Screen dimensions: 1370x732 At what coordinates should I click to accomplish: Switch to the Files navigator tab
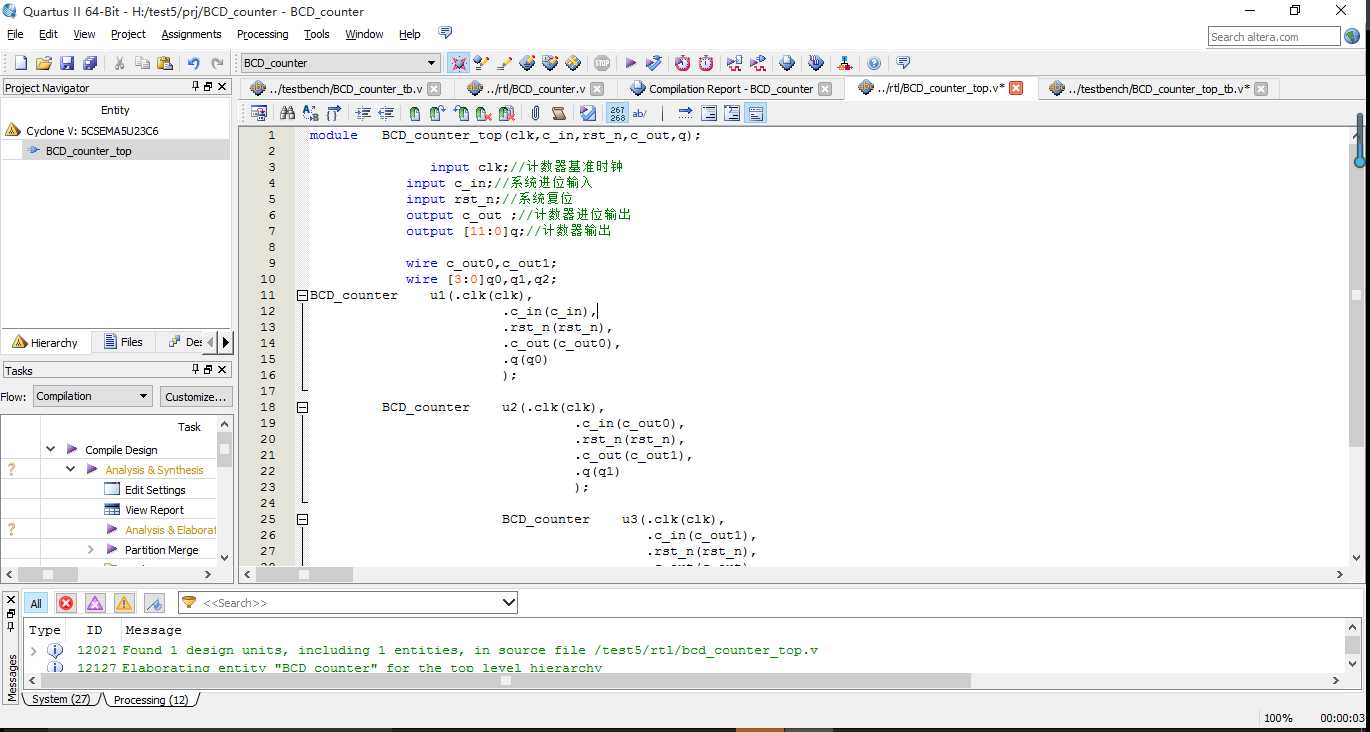tap(123, 342)
